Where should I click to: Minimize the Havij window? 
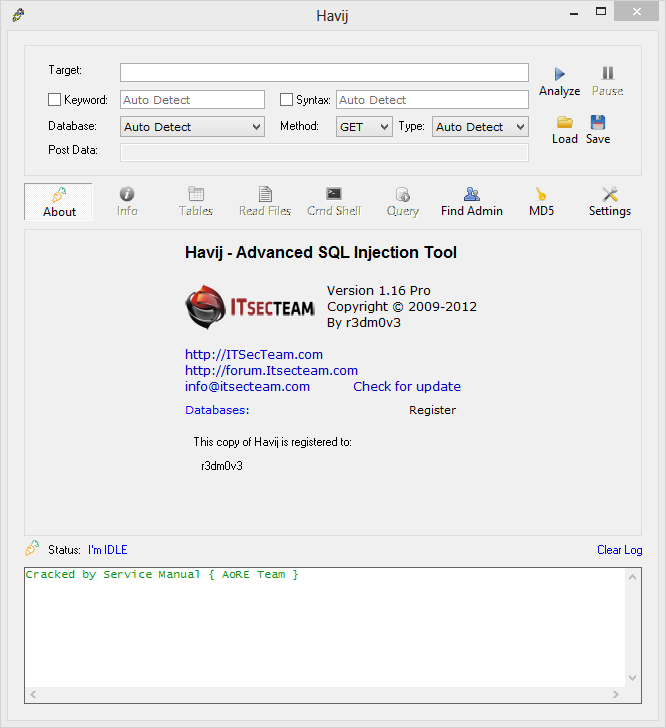(574, 13)
